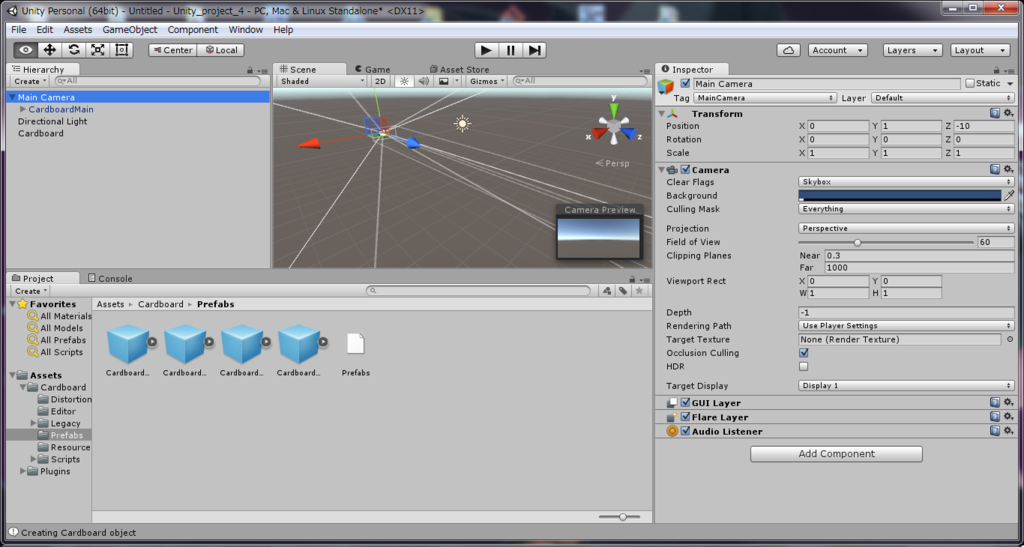
Task: Toggle Local handle rotation button
Action: pyautogui.click(x=221, y=50)
